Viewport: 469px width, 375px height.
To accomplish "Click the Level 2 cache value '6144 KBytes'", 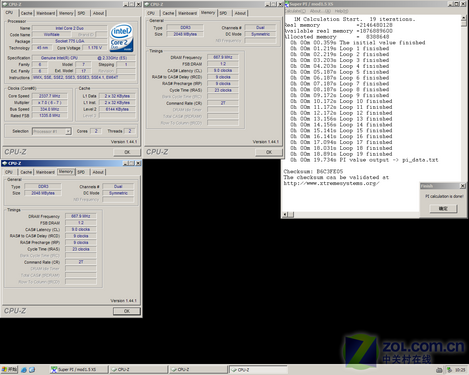I will click(x=117, y=109).
